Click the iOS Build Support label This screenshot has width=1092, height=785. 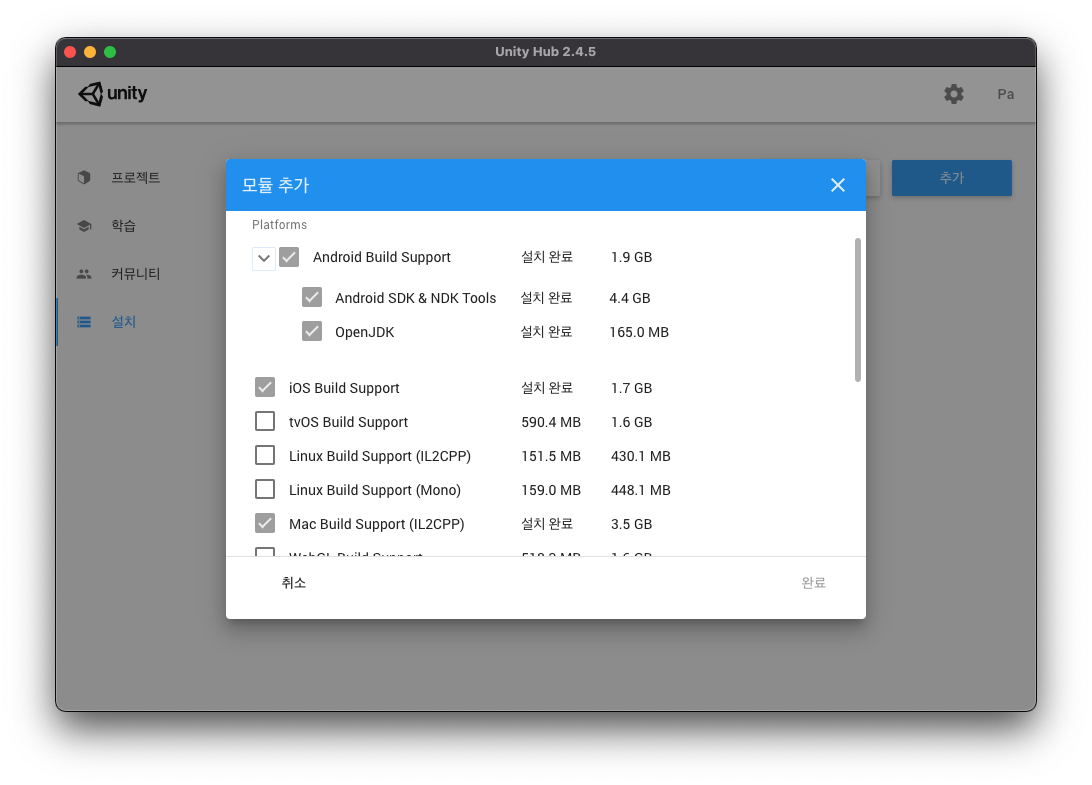pyautogui.click(x=344, y=388)
